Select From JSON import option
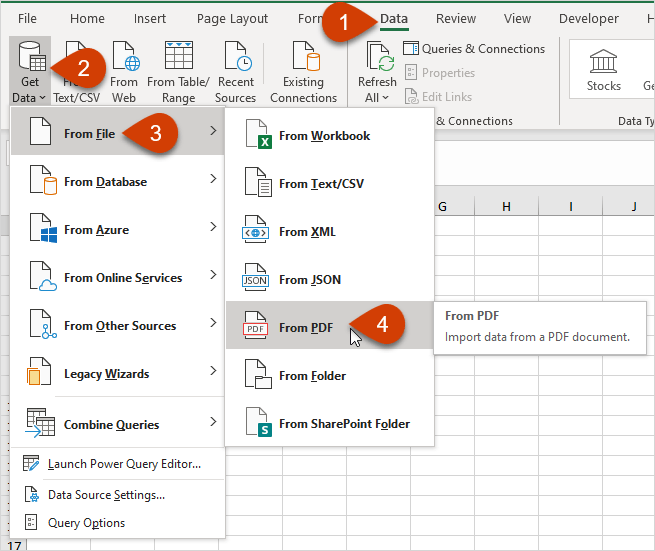The height and width of the screenshot is (551, 655). pyautogui.click(x=309, y=280)
